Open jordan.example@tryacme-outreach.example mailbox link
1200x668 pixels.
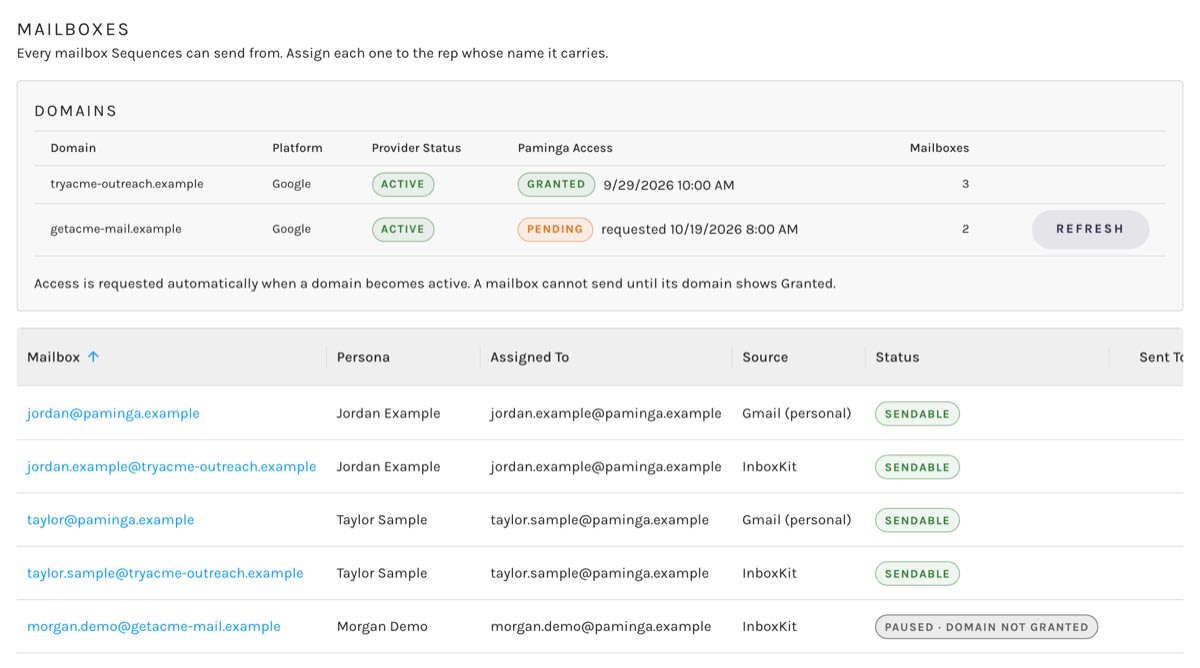171,467
